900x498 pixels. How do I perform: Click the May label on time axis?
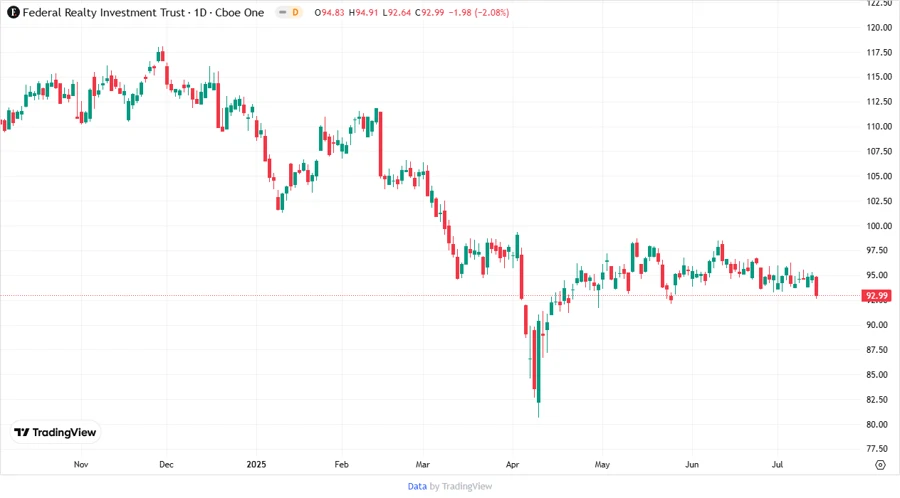pos(602,464)
